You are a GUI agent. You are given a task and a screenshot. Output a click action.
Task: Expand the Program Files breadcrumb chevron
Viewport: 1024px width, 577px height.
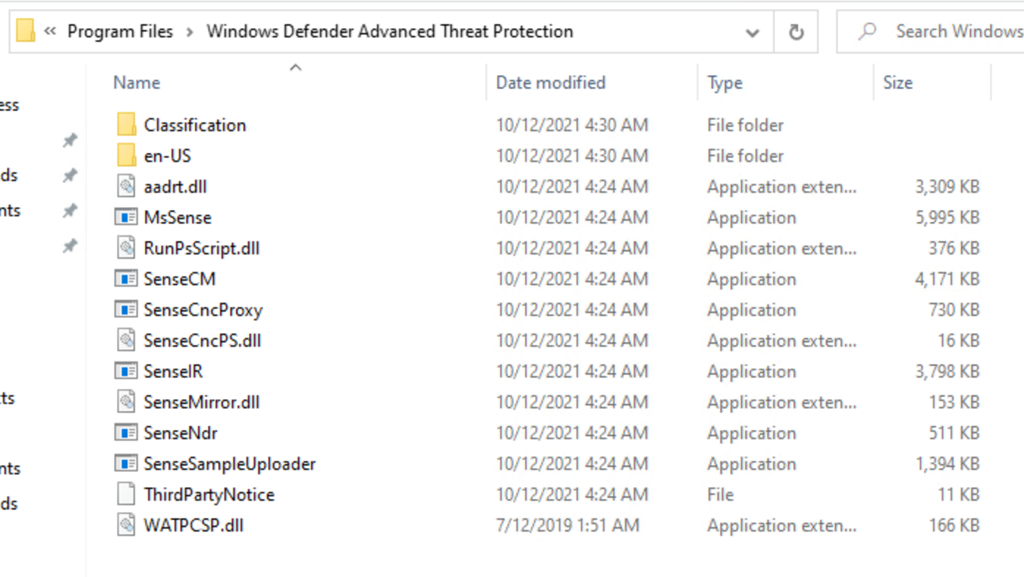click(x=190, y=32)
